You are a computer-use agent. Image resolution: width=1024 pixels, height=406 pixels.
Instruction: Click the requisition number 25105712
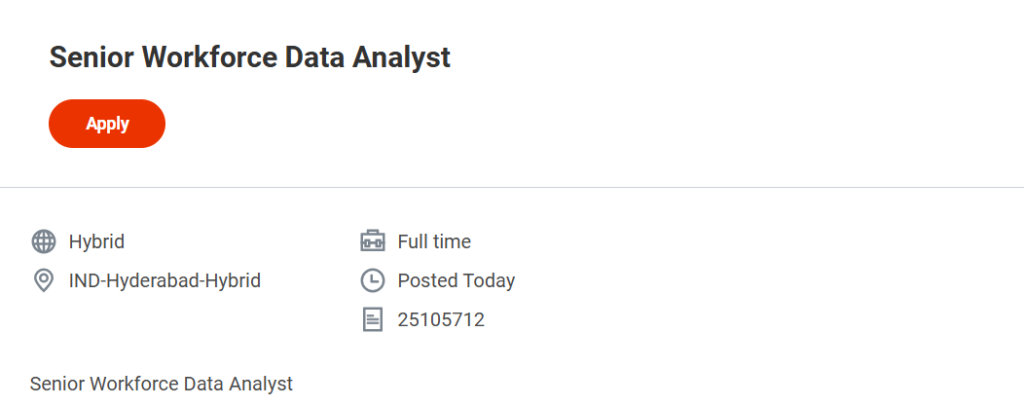(441, 320)
